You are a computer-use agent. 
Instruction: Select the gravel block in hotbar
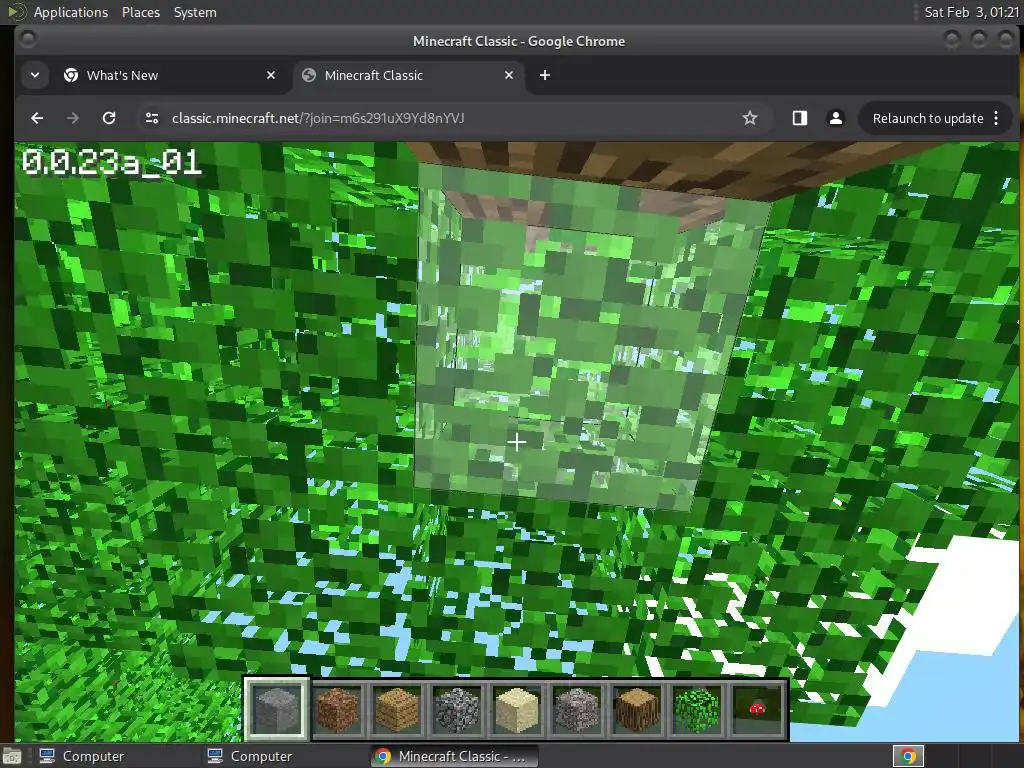(577, 709)
